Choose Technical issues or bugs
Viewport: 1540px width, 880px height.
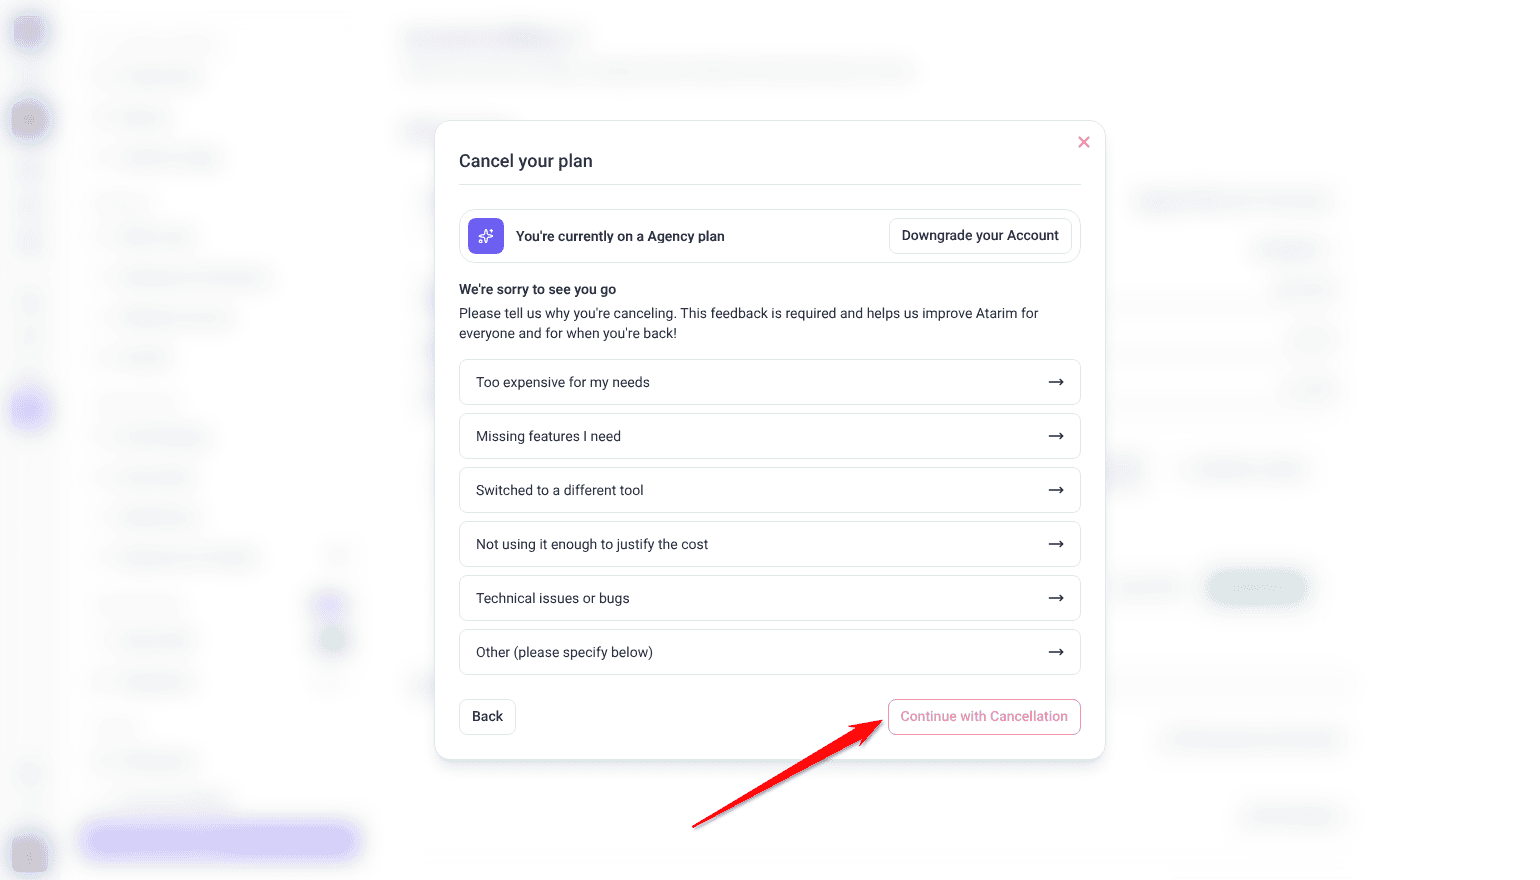pyautogui.click(x=770, y=598)
